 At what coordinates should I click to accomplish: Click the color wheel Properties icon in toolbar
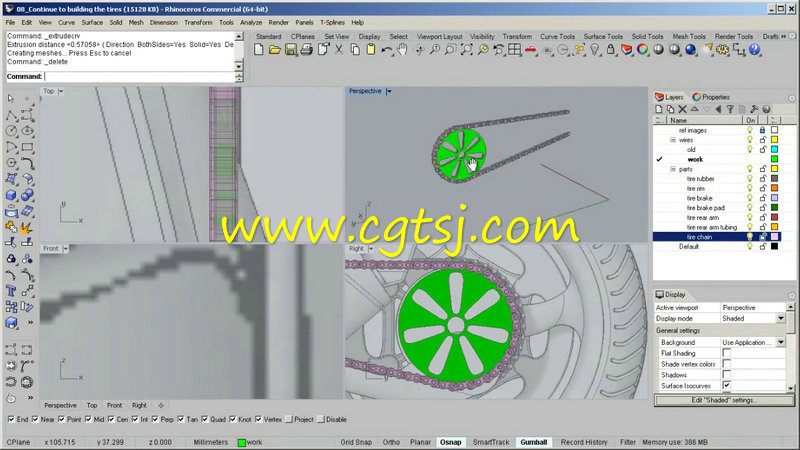(643, 49)
